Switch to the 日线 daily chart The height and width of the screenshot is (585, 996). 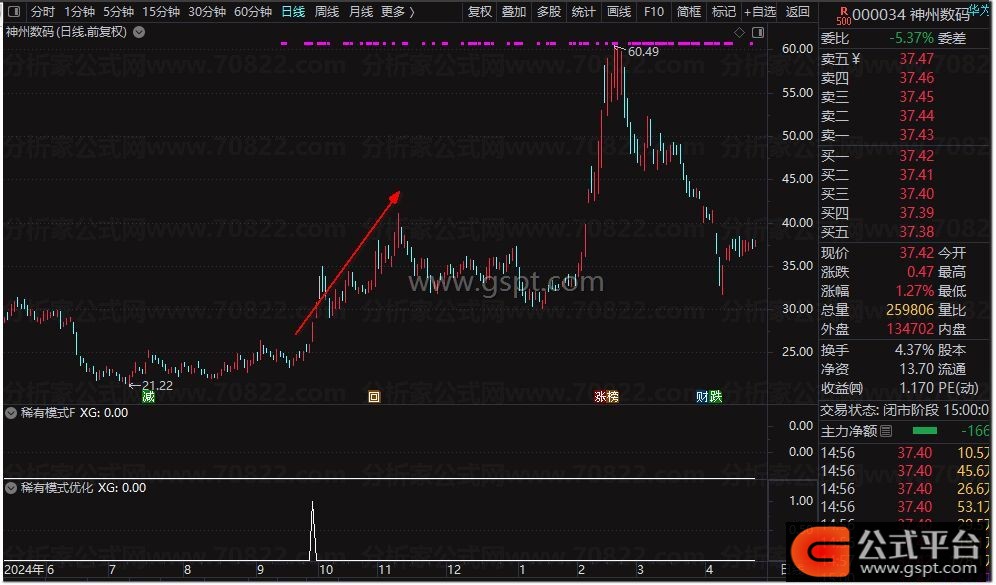pos(293,11)
